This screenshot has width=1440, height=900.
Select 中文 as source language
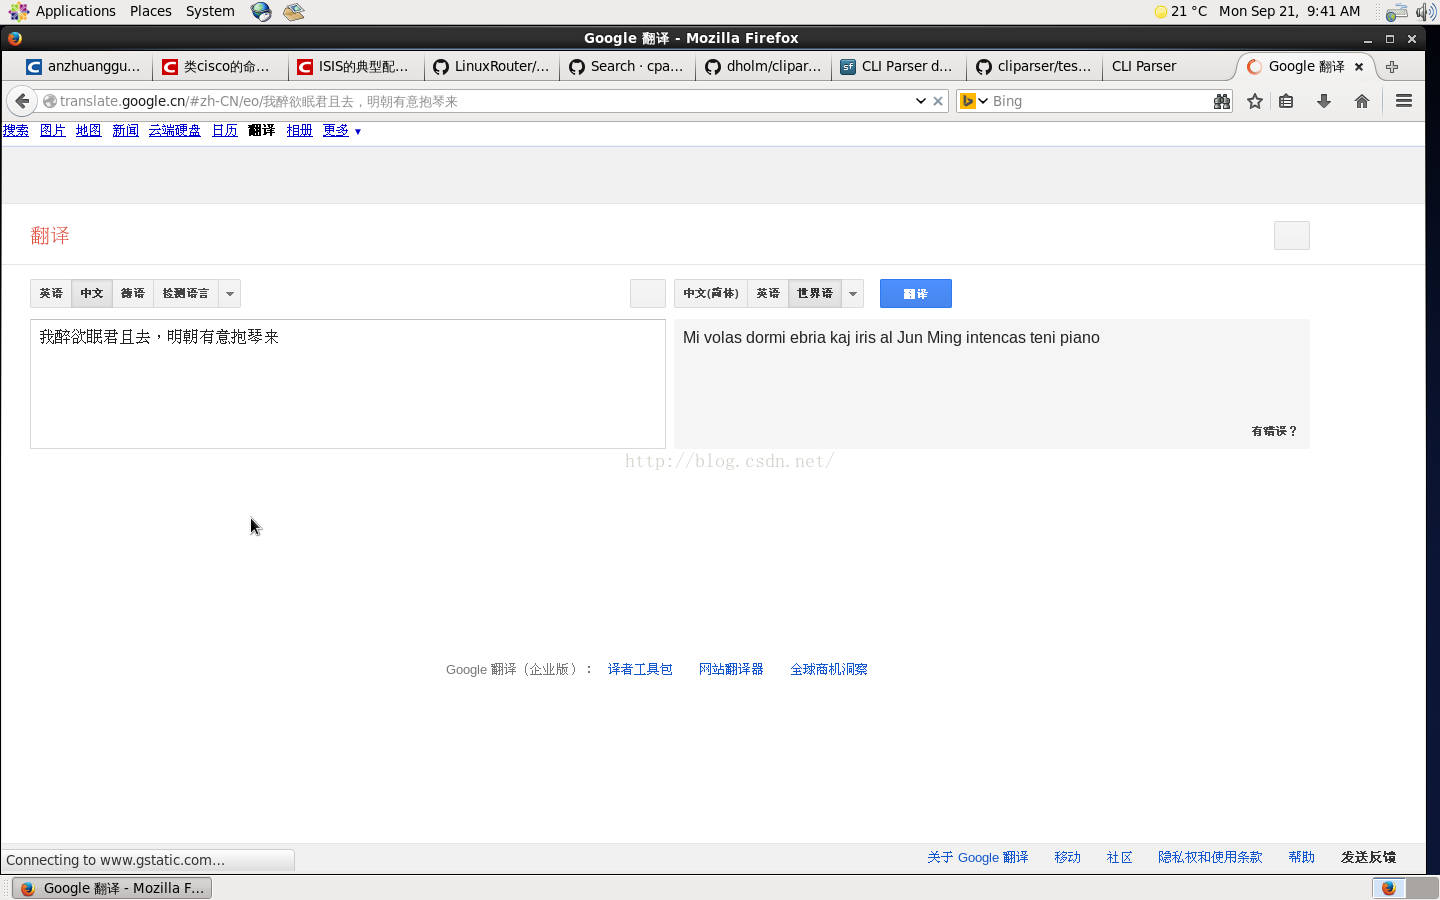coord(92,293)
